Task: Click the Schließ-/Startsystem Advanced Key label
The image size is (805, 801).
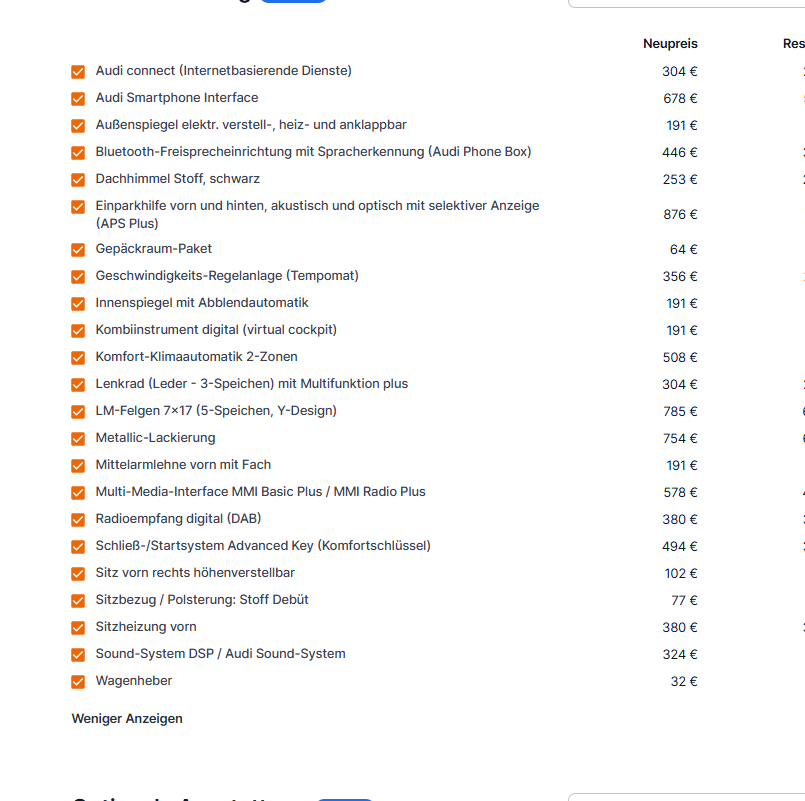Action: click(x=263, y=546)
